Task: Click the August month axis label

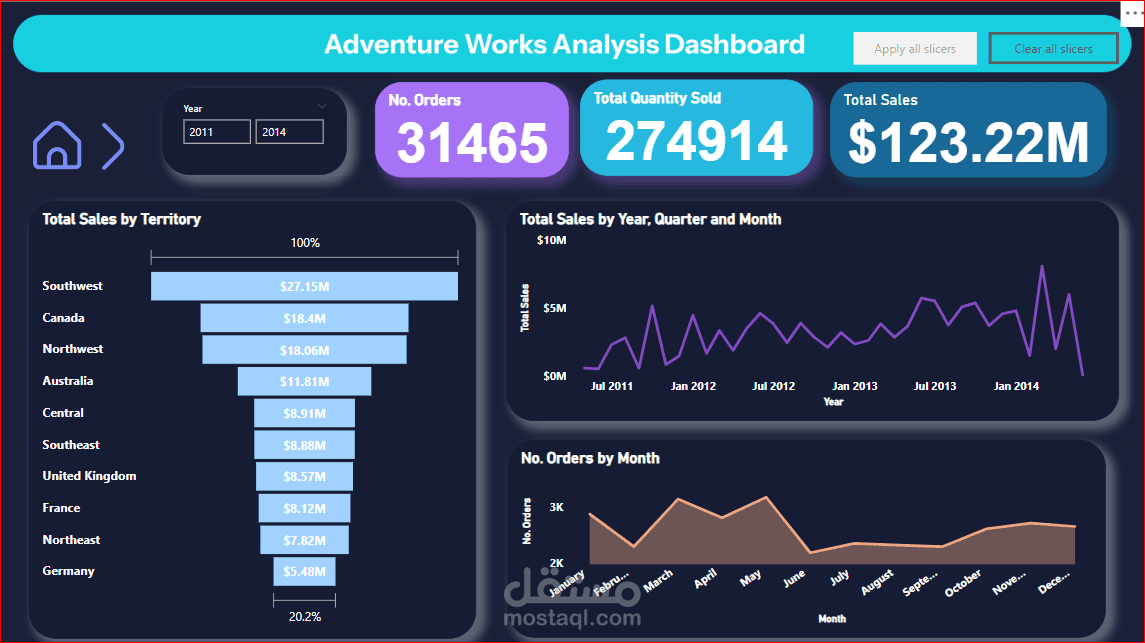Action: coord(877,582)
